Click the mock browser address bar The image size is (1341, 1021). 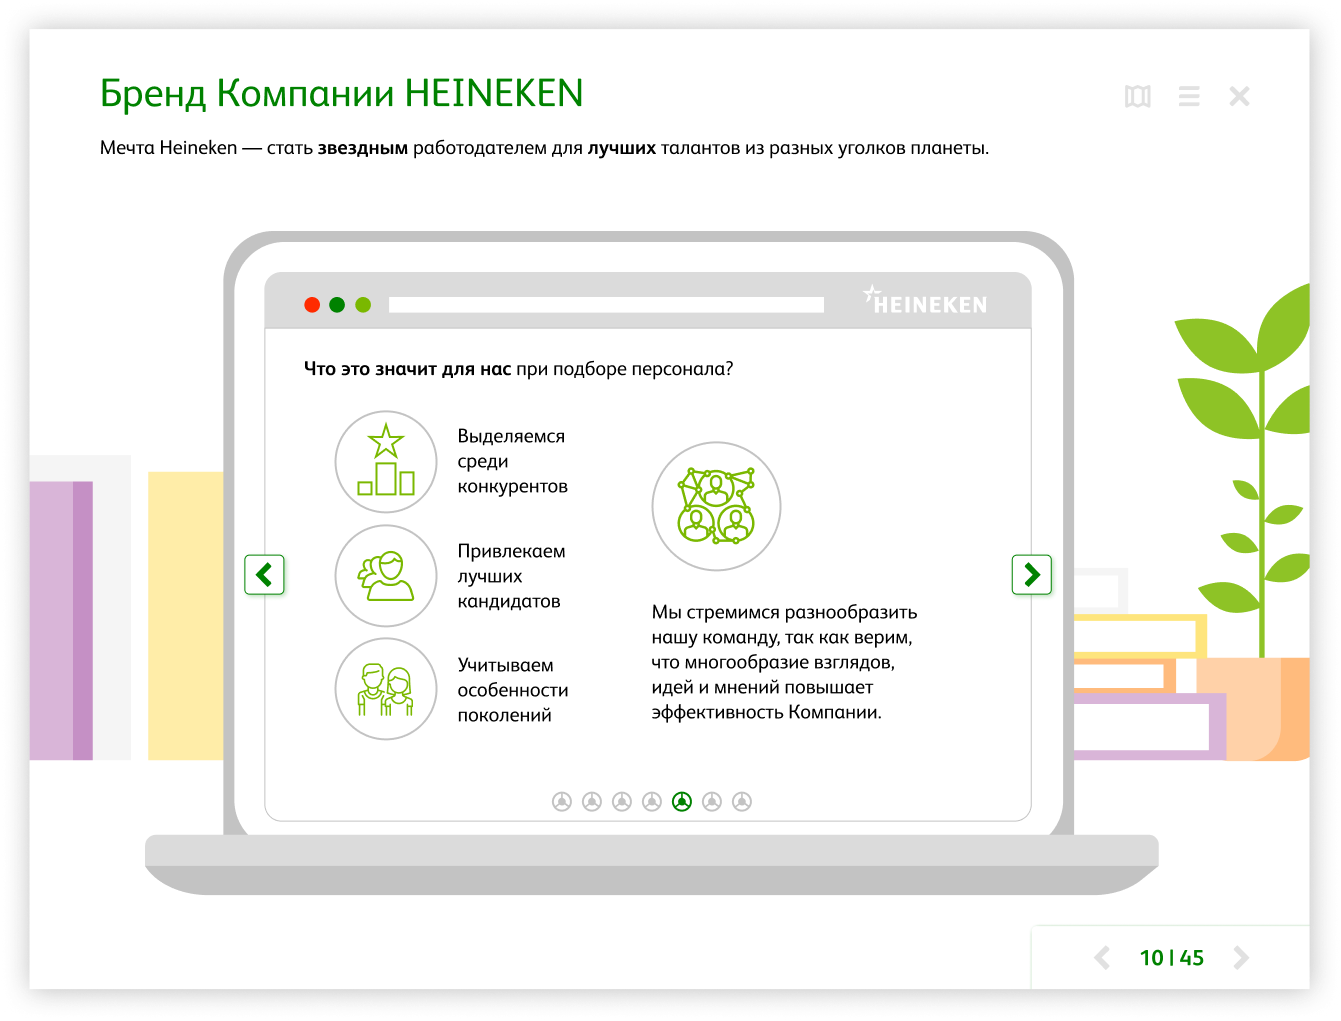pos(606,305)
